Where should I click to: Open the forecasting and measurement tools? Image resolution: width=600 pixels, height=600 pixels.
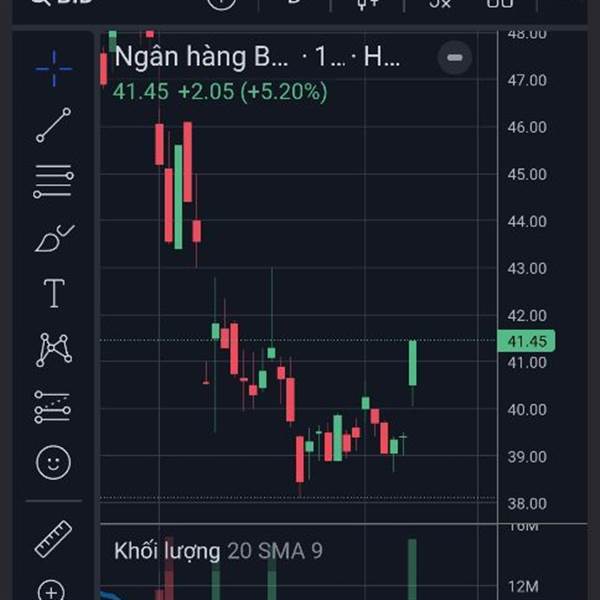53,406
